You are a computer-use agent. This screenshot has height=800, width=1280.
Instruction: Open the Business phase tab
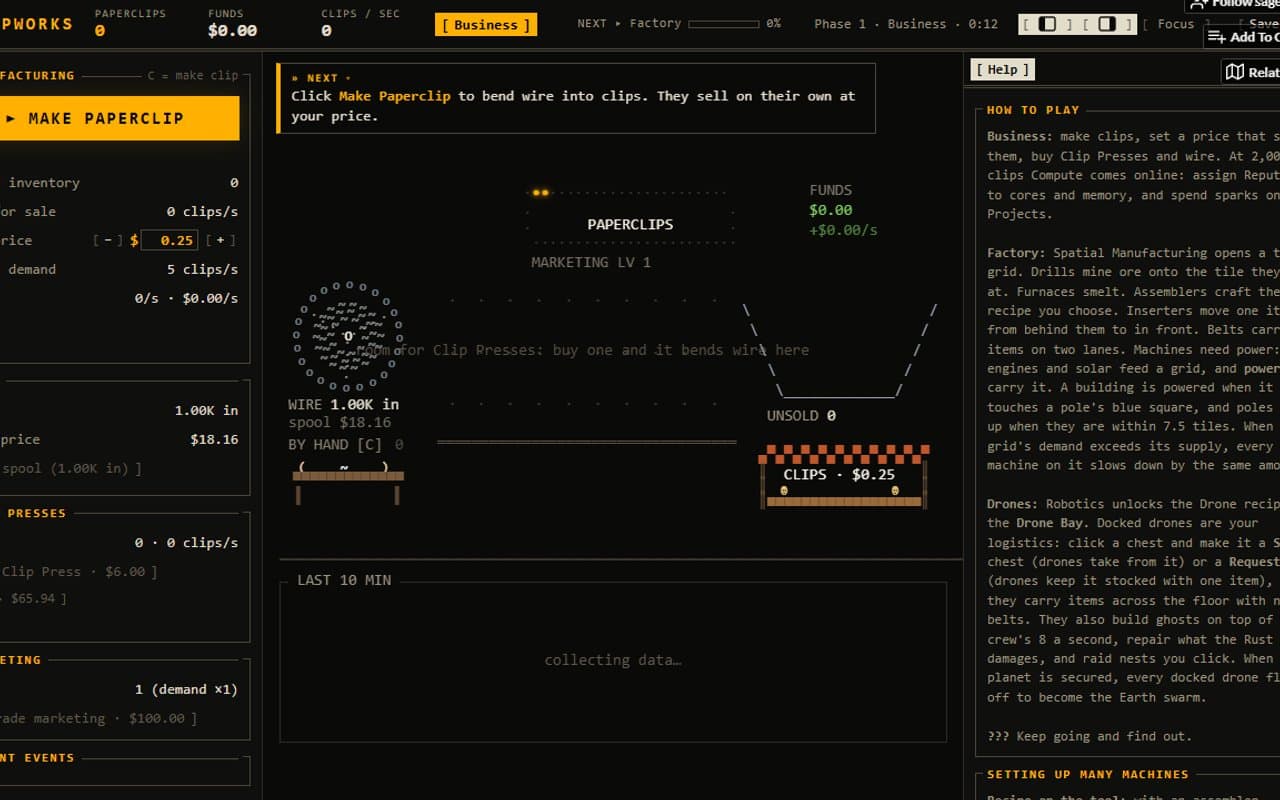(x=486, y=24)
